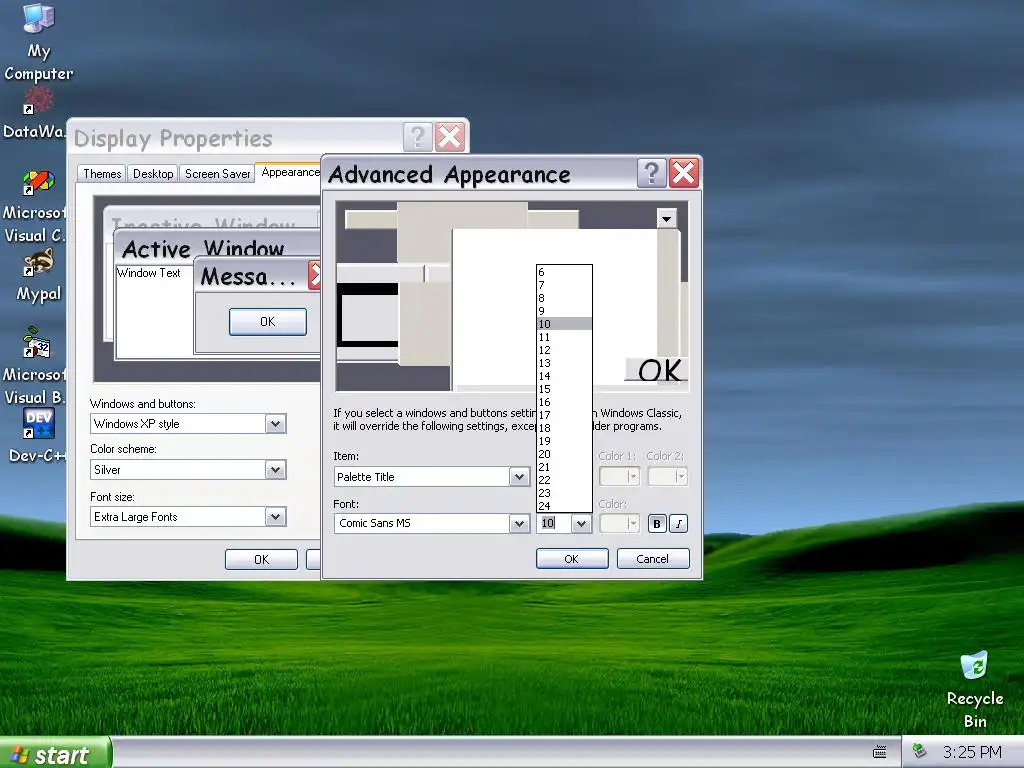Screen dimensions: 1024x768
Task: Open the Item Palette Title dropdown
Action: point(519,477)
